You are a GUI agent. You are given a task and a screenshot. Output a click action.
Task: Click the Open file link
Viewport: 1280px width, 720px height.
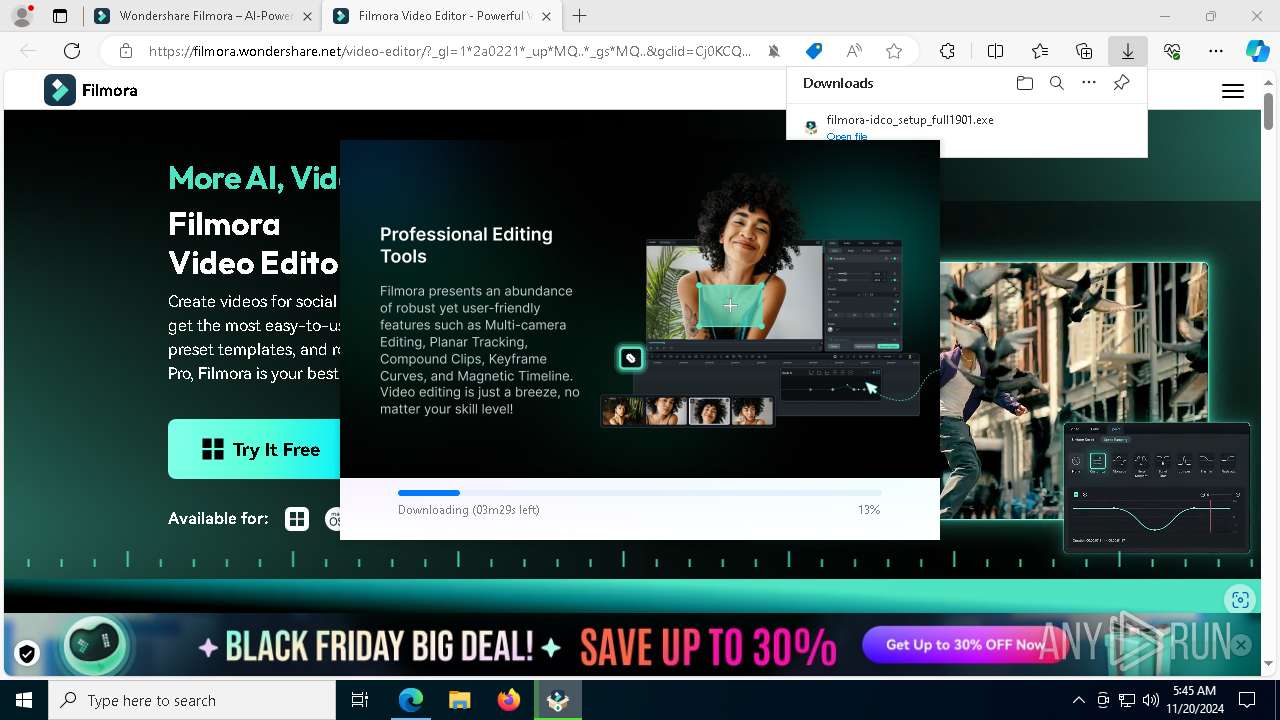point(847,136)
